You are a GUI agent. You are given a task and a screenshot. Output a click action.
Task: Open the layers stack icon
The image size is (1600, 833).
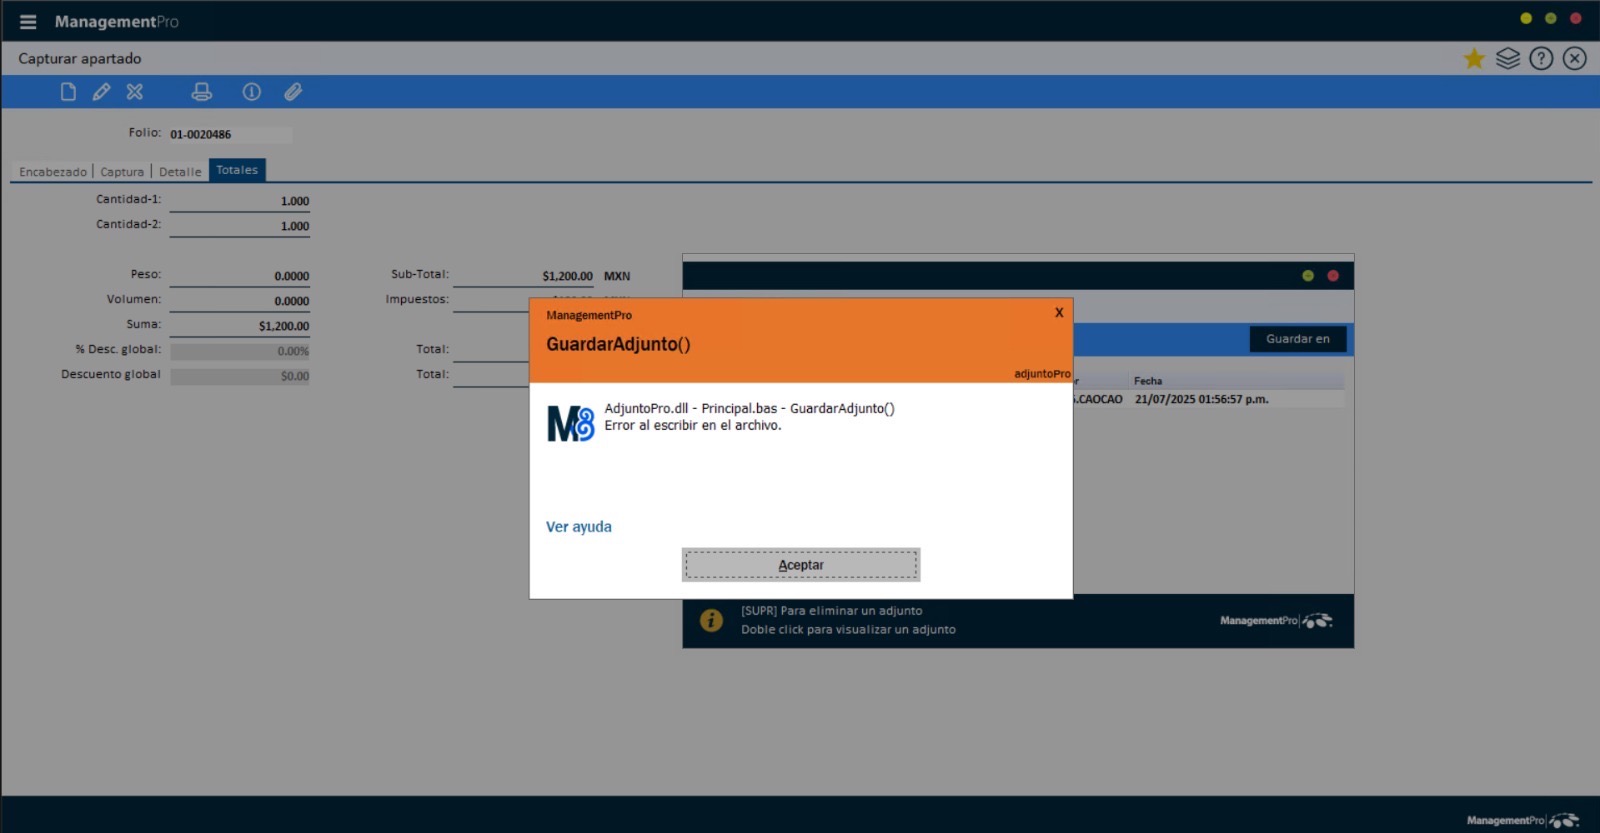[1508, 59]
